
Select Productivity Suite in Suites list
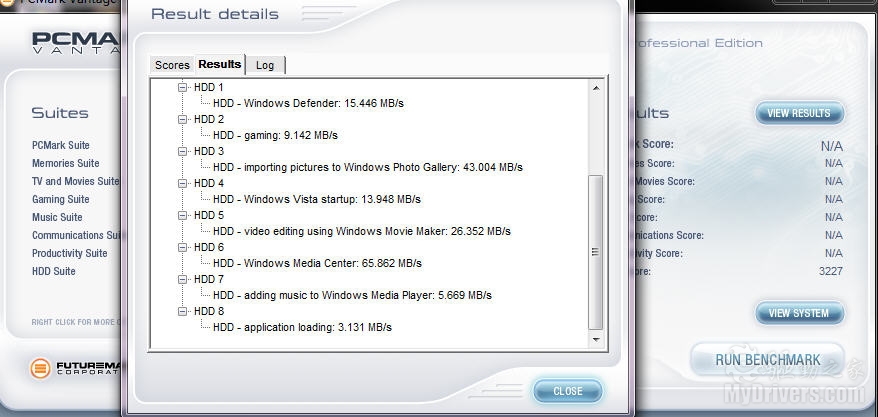click(x=69, y=253)
